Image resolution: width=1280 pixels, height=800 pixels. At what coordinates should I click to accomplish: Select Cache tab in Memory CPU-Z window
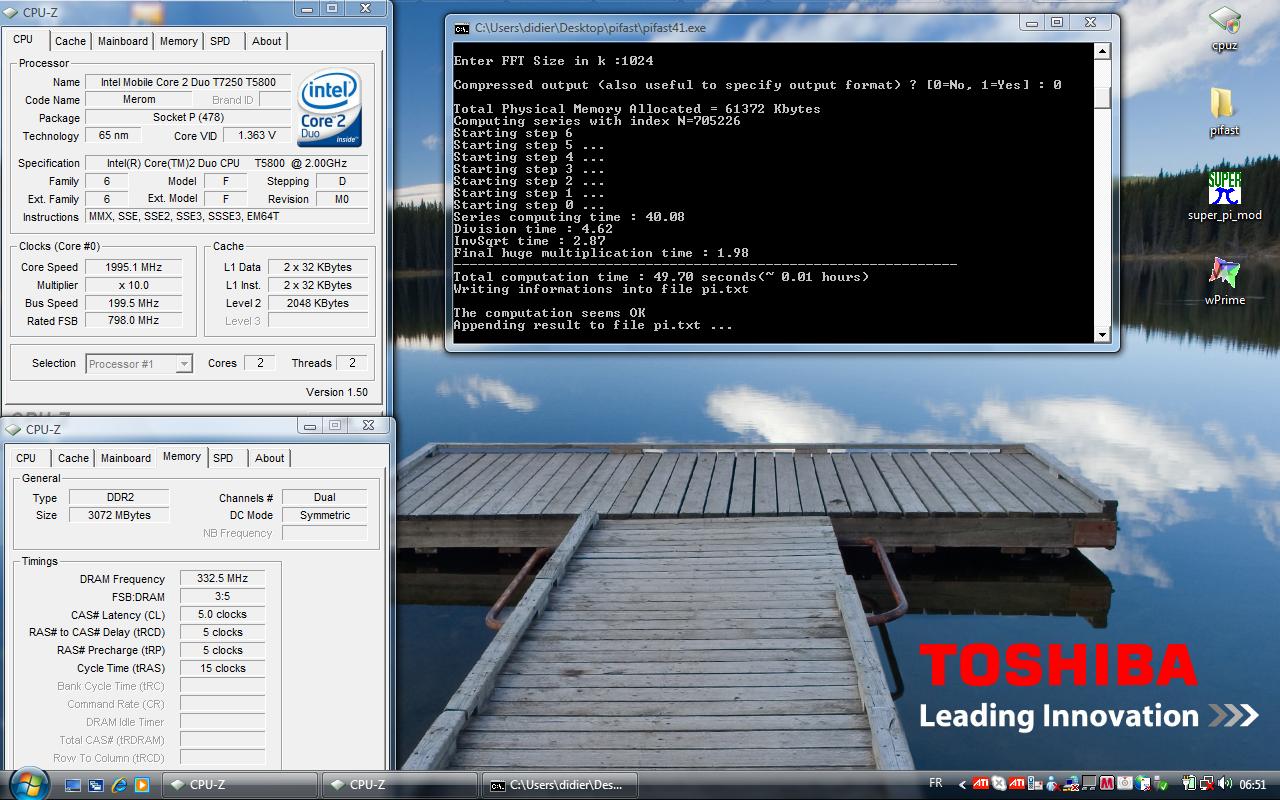tap(73, 458)
